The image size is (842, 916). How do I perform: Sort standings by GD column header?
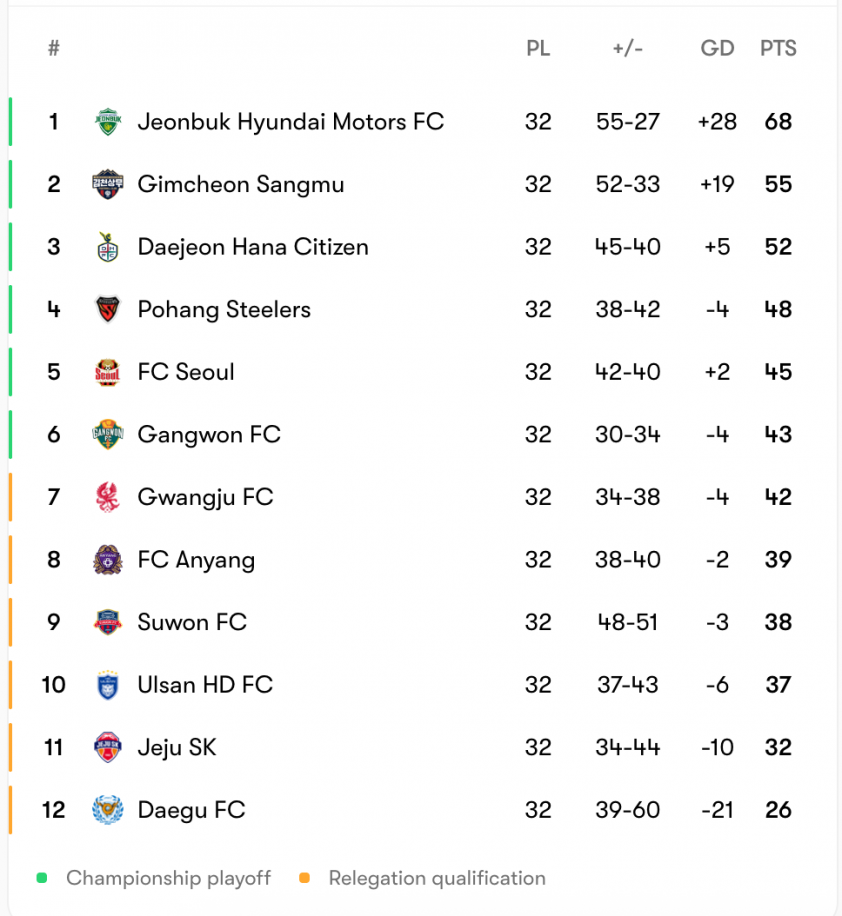[717, 48]
